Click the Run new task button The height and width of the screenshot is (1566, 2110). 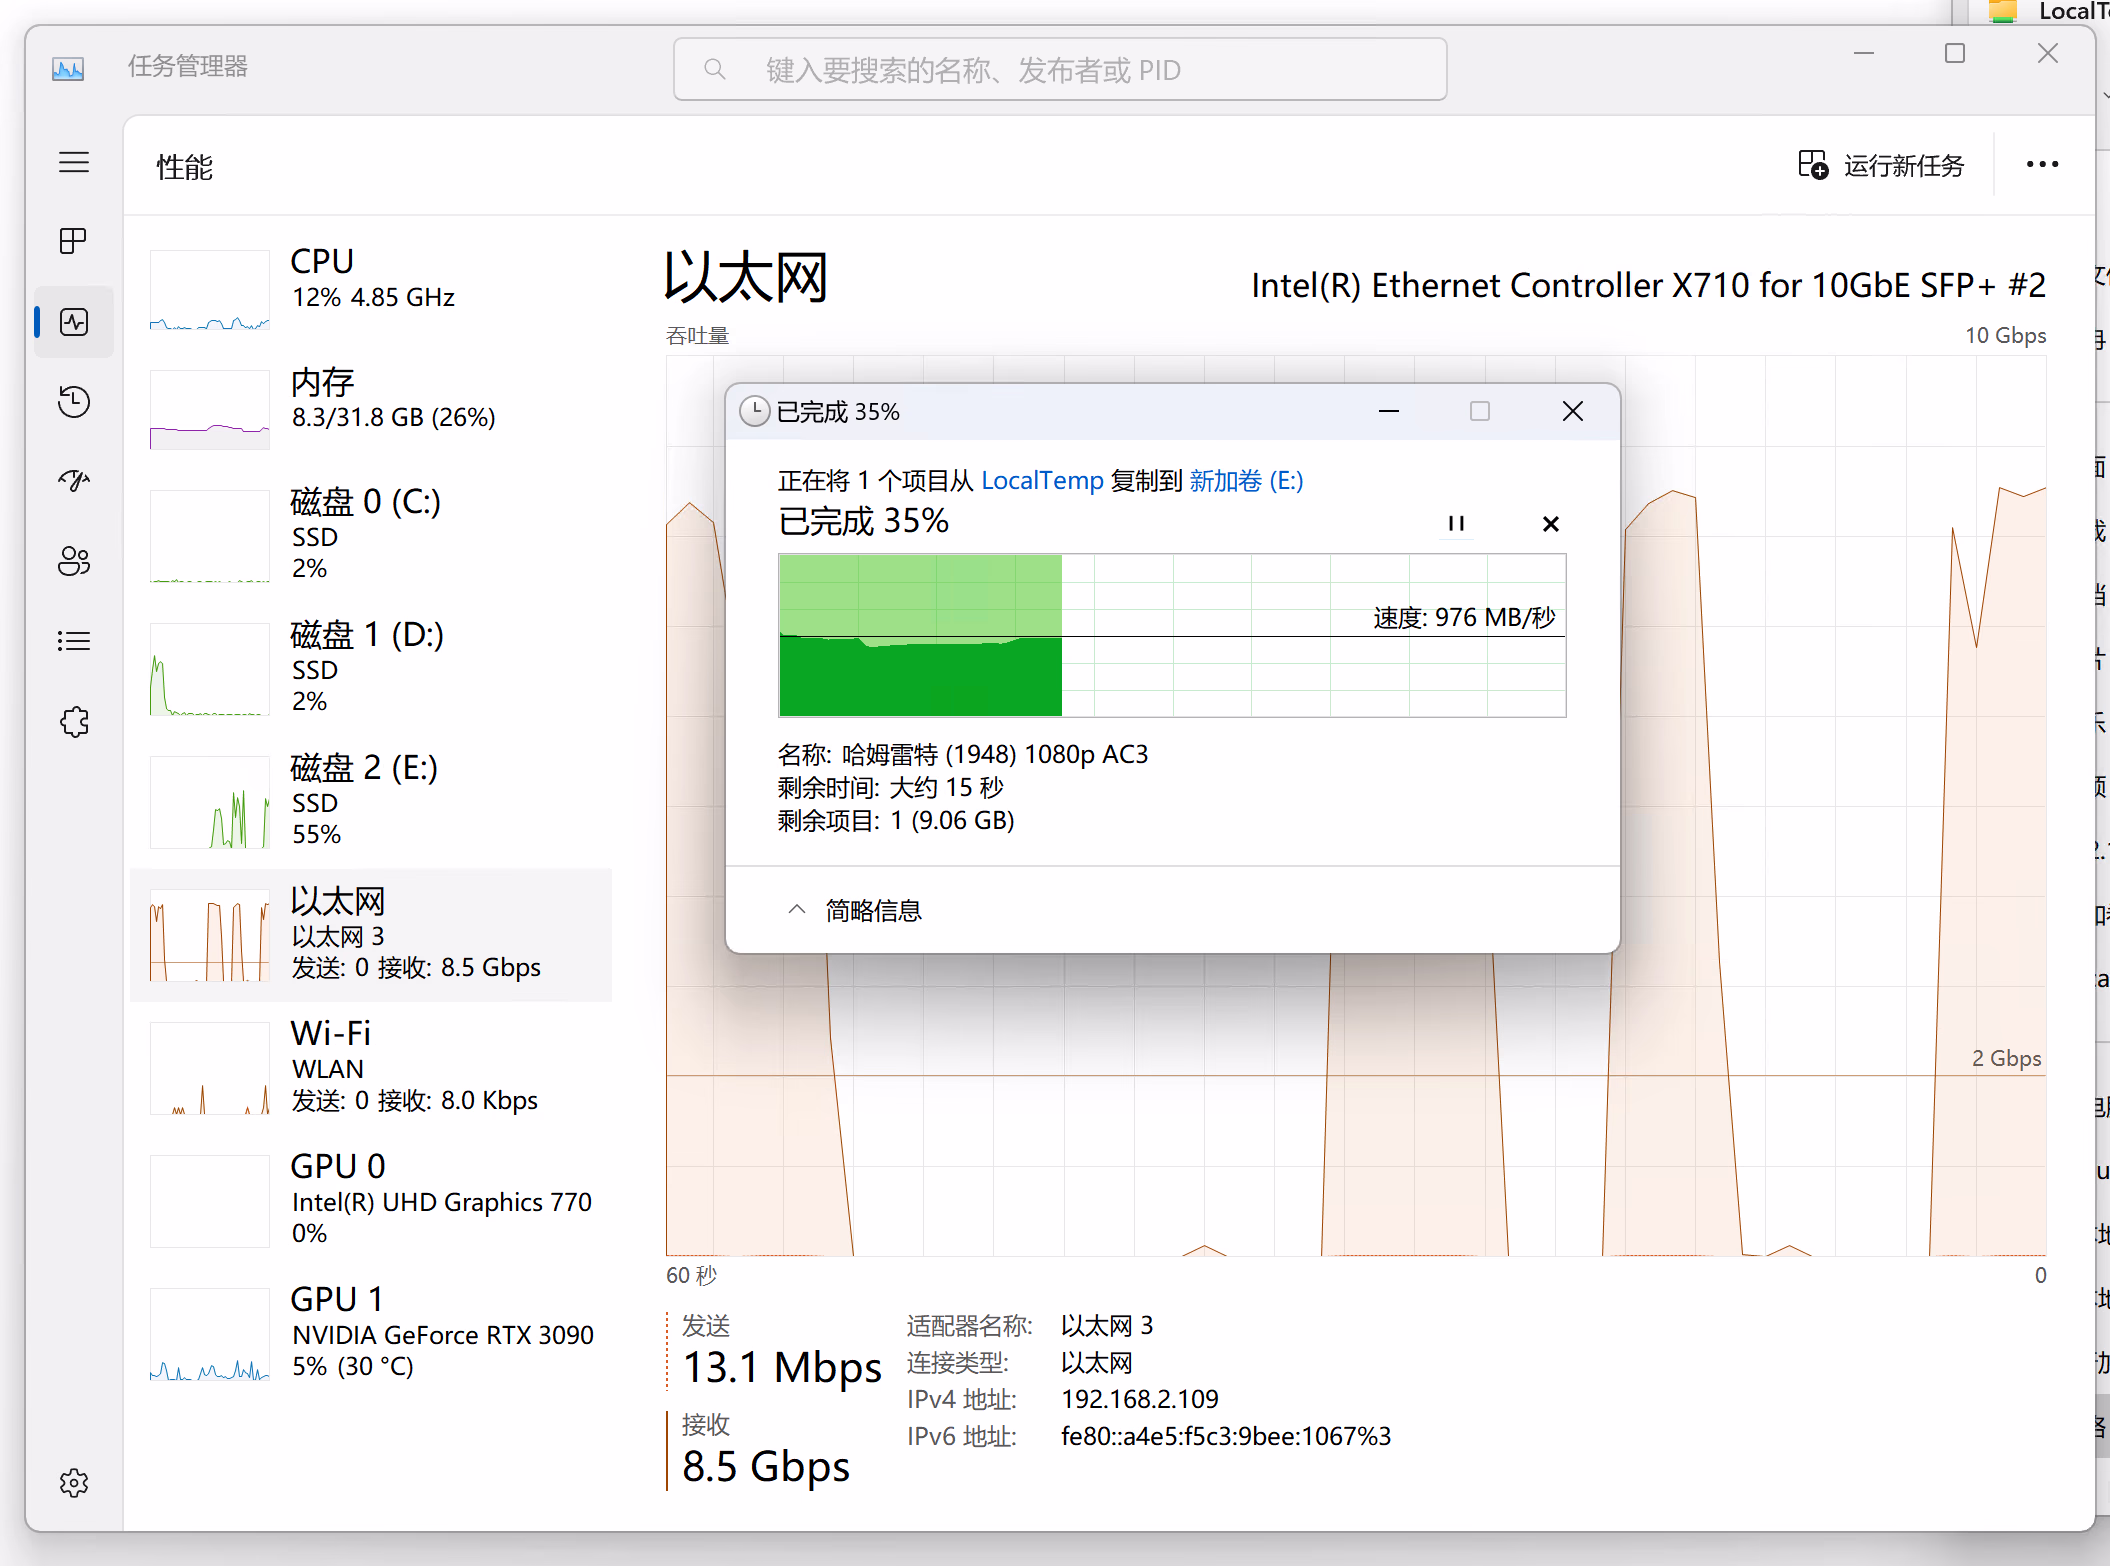[1881, 165]
